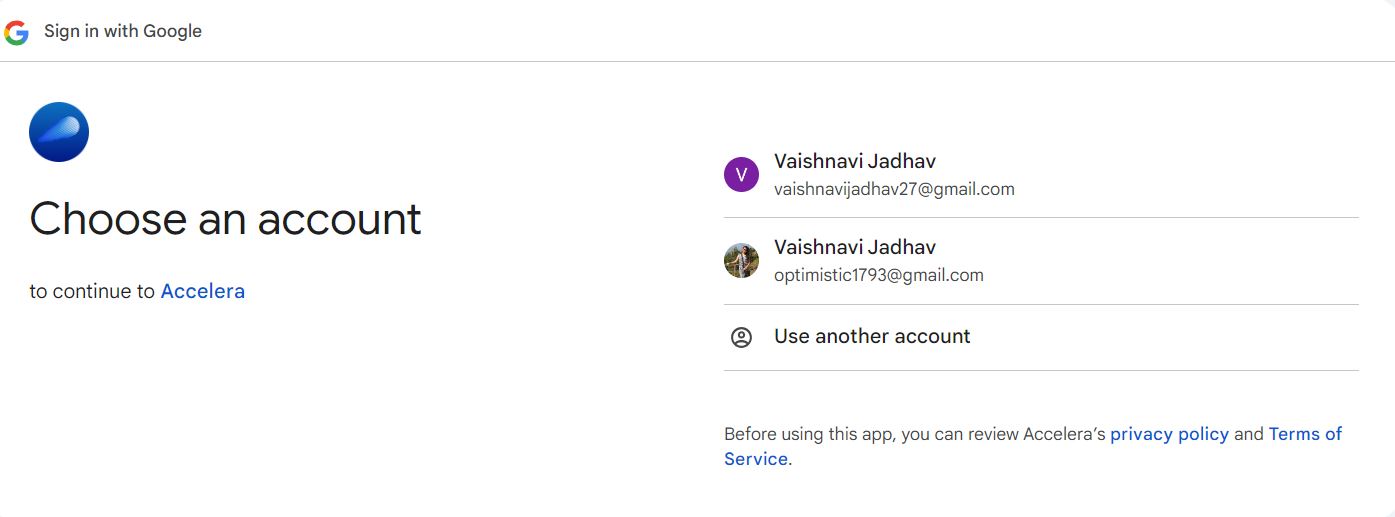Choose the vaishnavijadhav27@gmail.com email address
The height and width of the screenshot is (517, 1395).
click(x=894, y=188)
